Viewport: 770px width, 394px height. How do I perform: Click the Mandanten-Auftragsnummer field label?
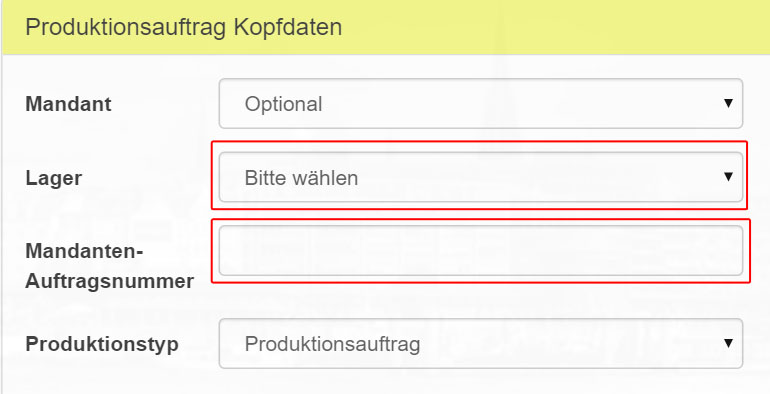tap(110, 266)
